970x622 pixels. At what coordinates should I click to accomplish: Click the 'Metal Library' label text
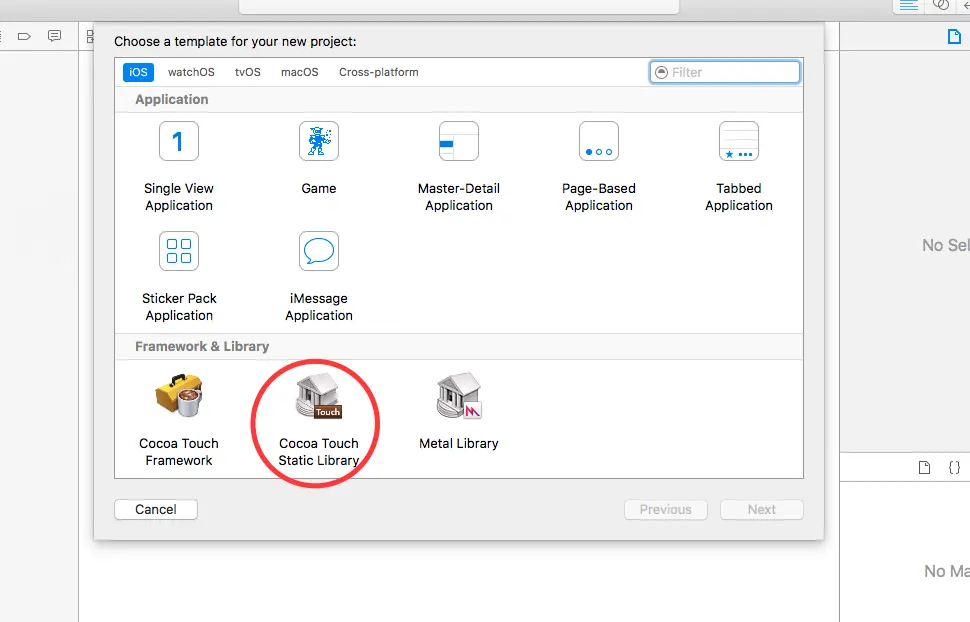[x=458, y=444]
